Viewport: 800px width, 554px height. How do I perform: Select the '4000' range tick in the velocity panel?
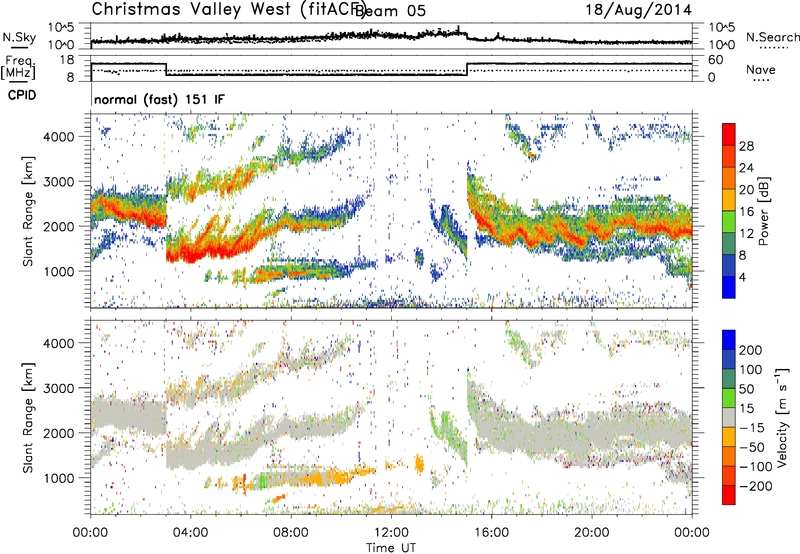[59, 343]
